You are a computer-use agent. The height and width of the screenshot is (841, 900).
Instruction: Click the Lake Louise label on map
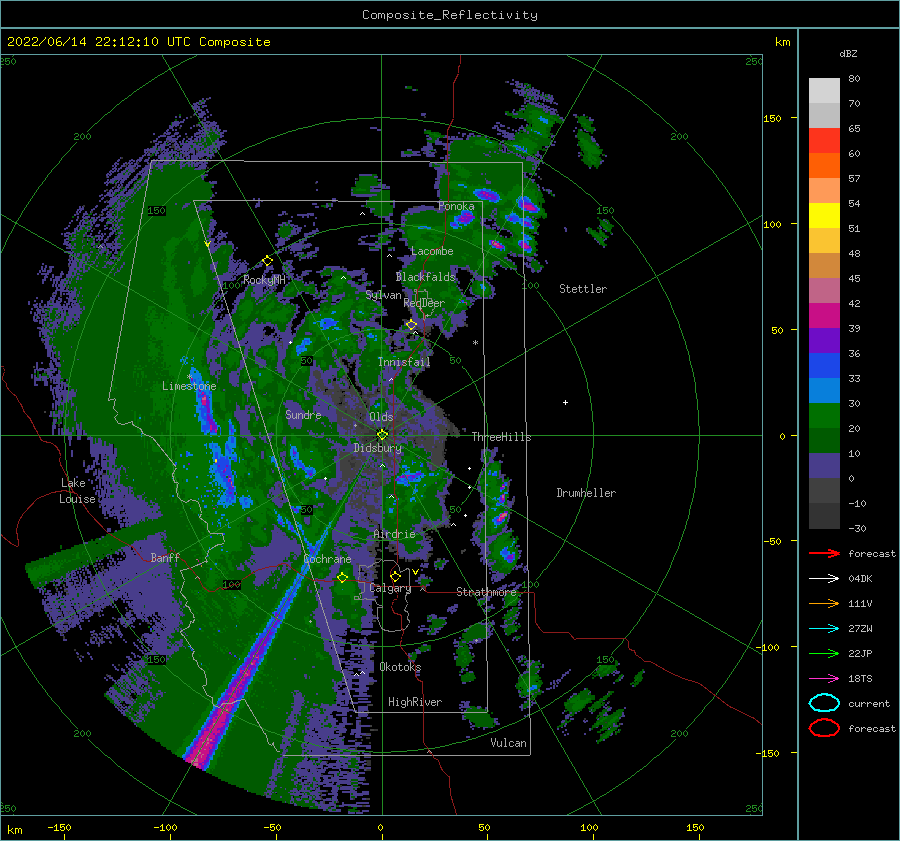click(x=78, y=491)
